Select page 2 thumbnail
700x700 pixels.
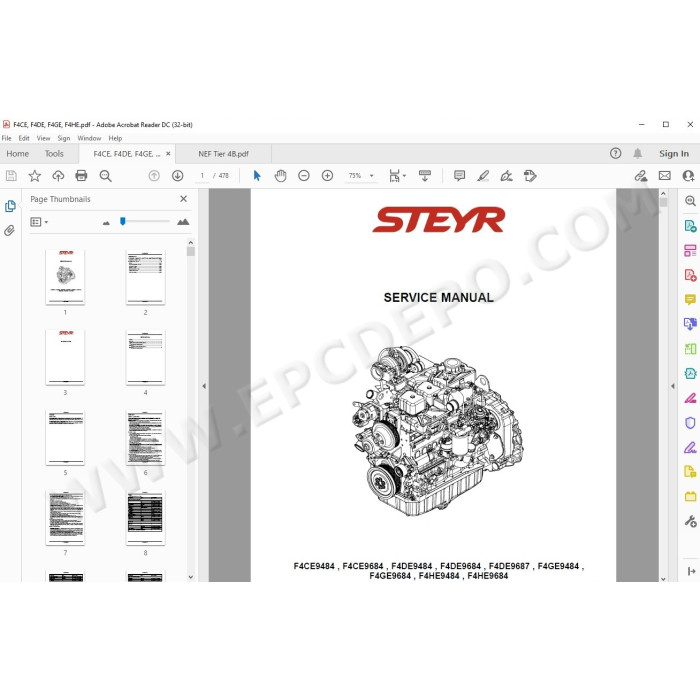pyautogui.click(x=146, y=277)
